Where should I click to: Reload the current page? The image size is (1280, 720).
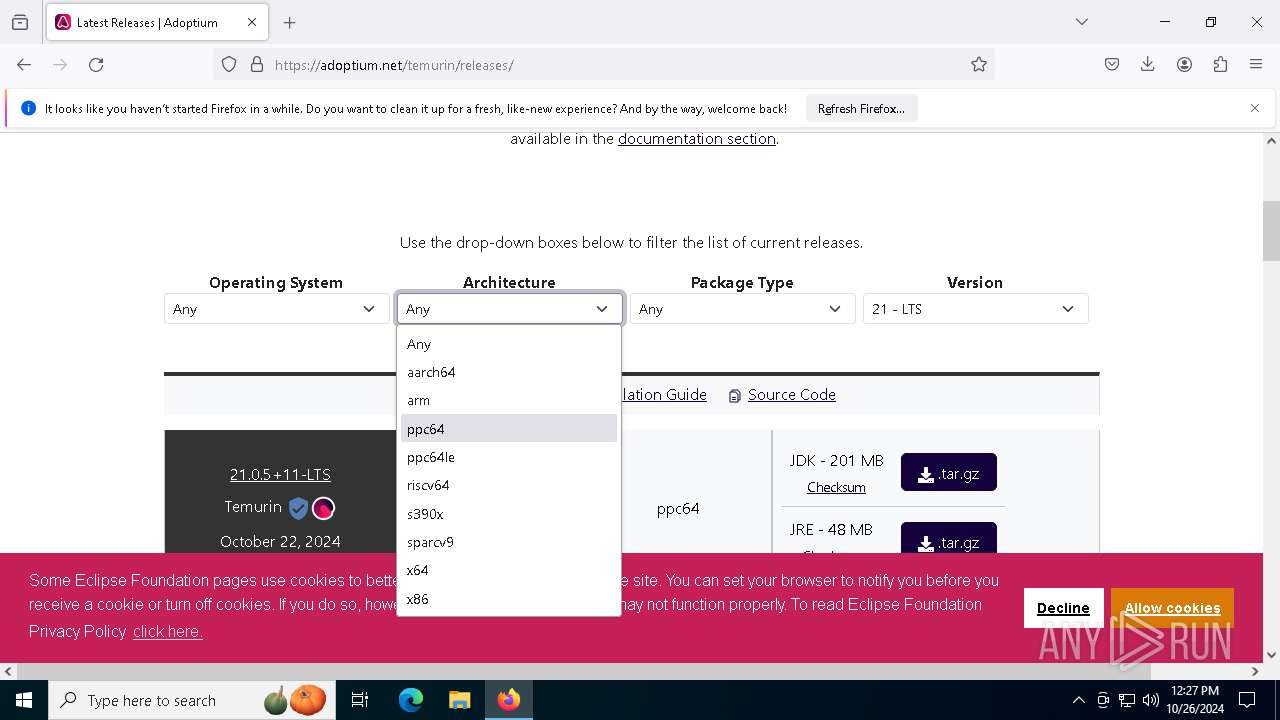(x=96, y=65)
